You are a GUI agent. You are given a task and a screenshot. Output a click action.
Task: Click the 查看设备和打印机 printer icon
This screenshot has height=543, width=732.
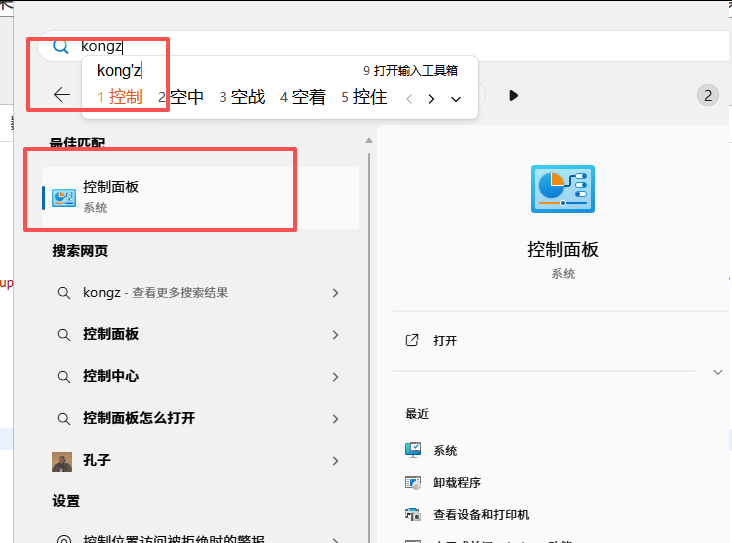414,515
